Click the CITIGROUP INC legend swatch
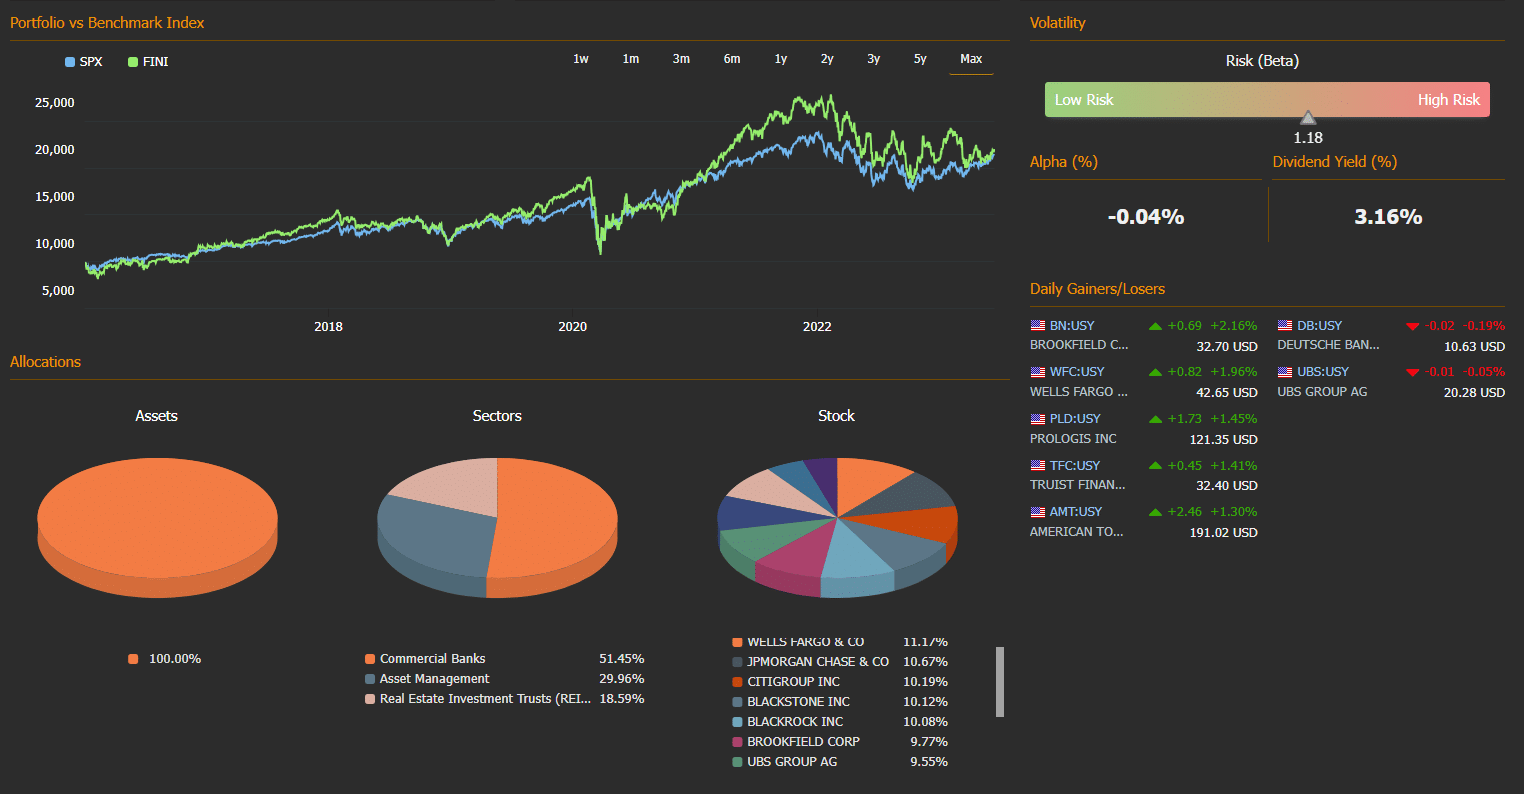This screenshot has height=794, width=1524. pos(738,682)
